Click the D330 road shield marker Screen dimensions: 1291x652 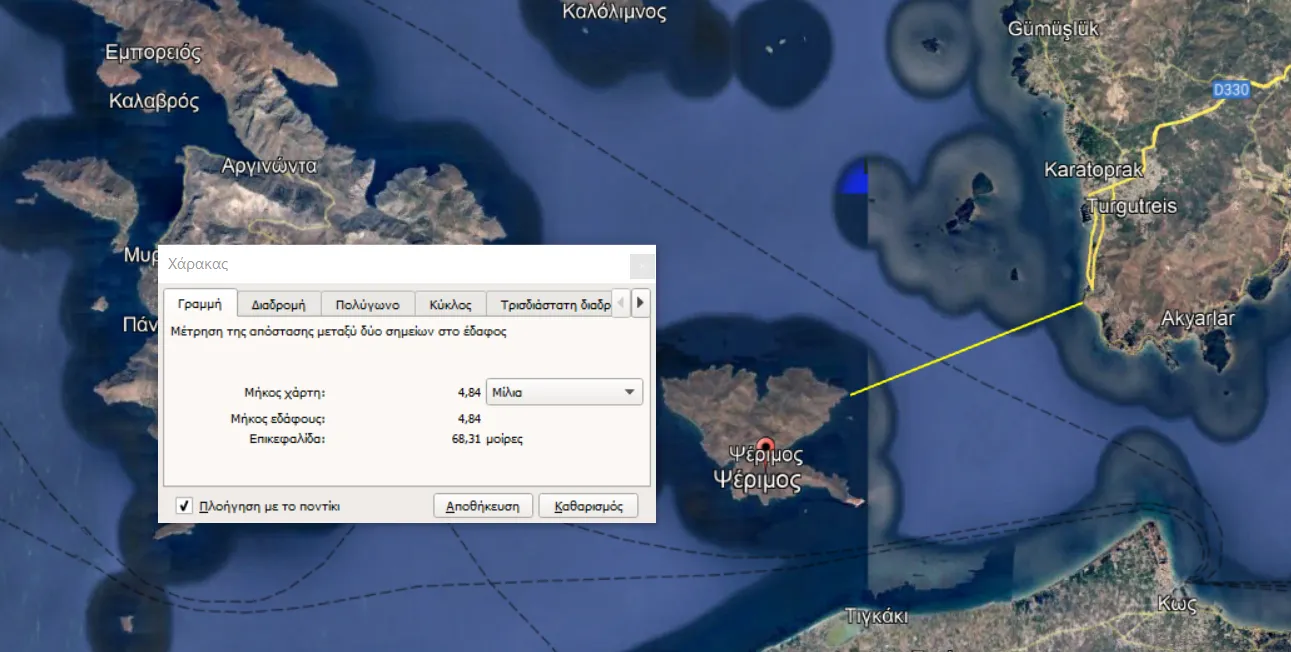(1231, 90)
